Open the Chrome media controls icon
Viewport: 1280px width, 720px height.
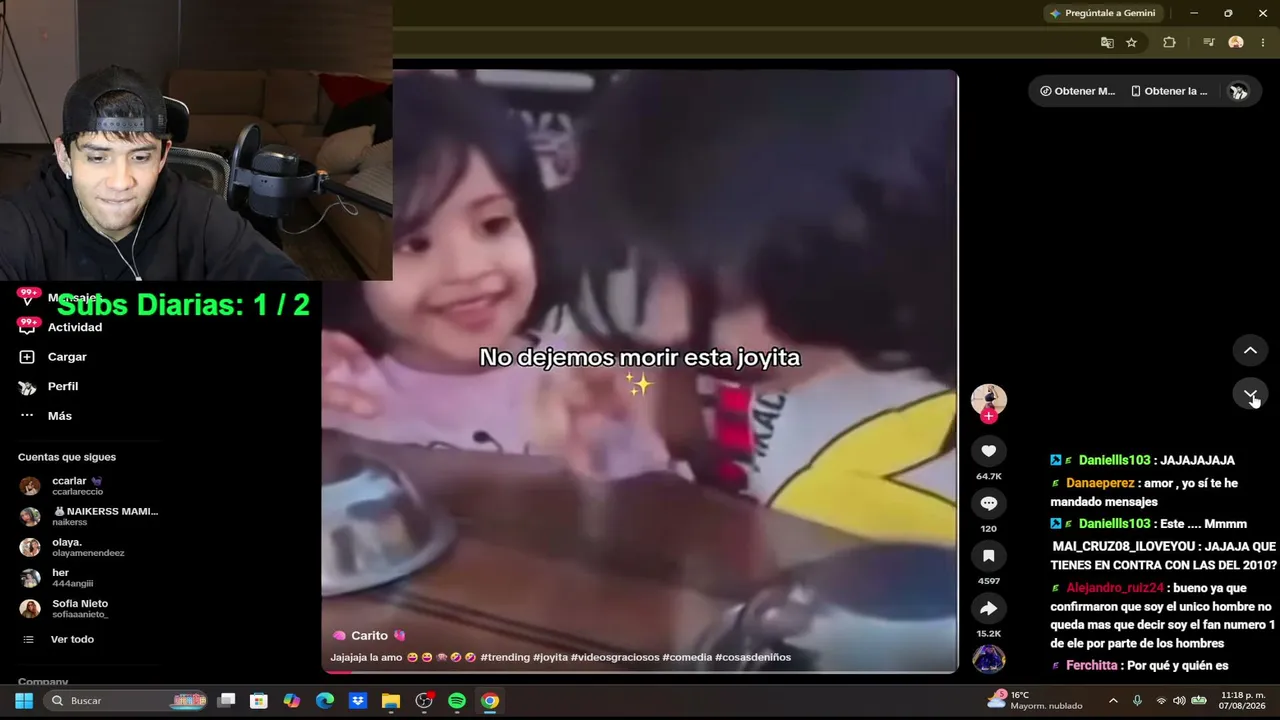(x=1209, y=42)
